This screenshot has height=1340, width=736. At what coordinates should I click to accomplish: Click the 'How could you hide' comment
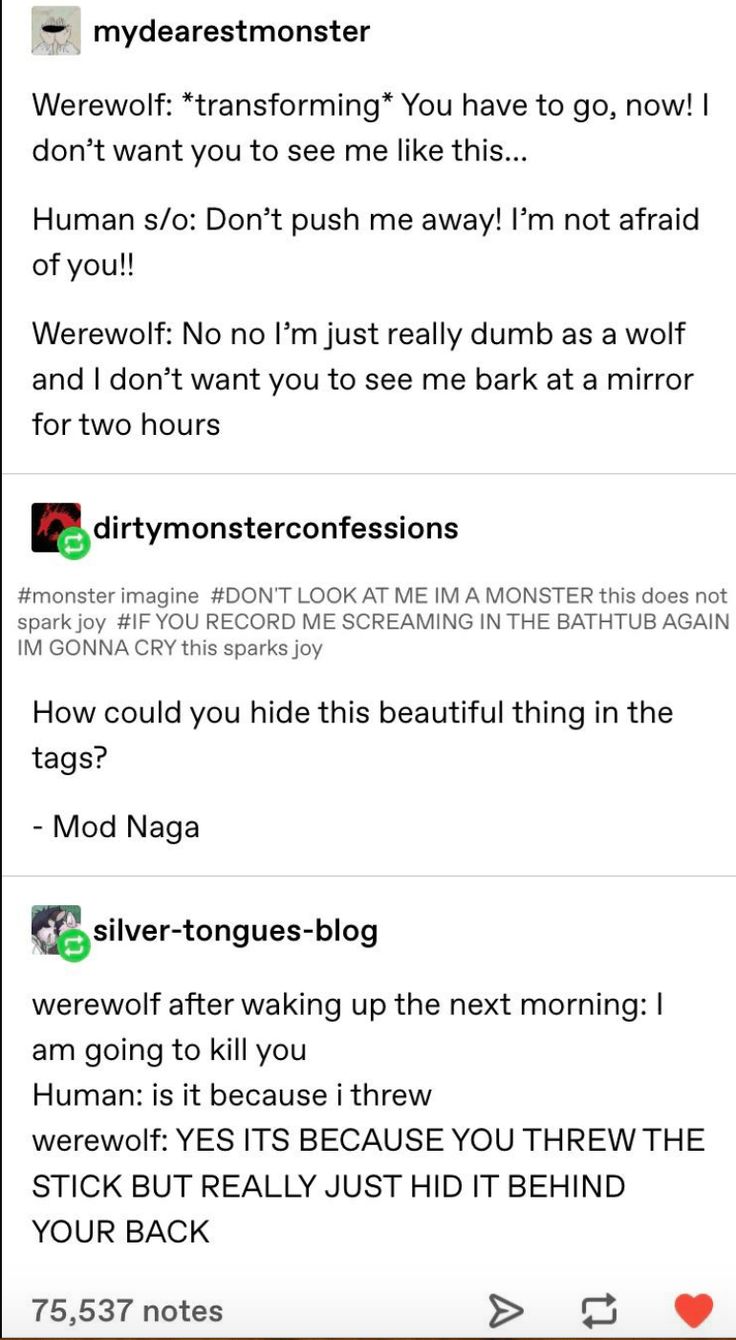(x=352, y=735)
